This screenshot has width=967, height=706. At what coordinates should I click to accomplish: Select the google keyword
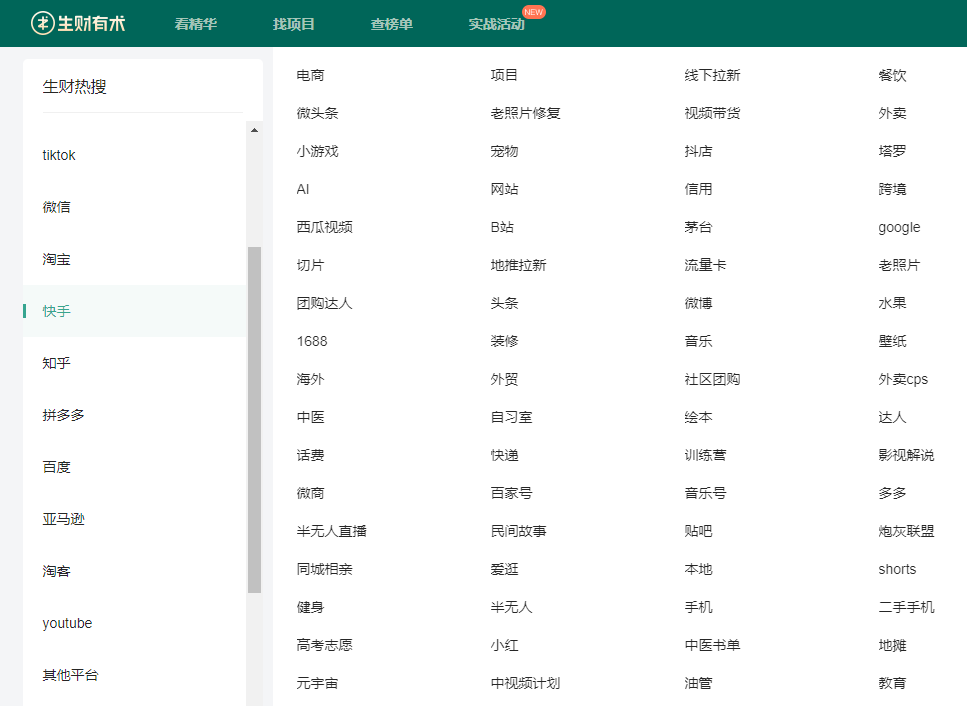[x=899, y=228]
